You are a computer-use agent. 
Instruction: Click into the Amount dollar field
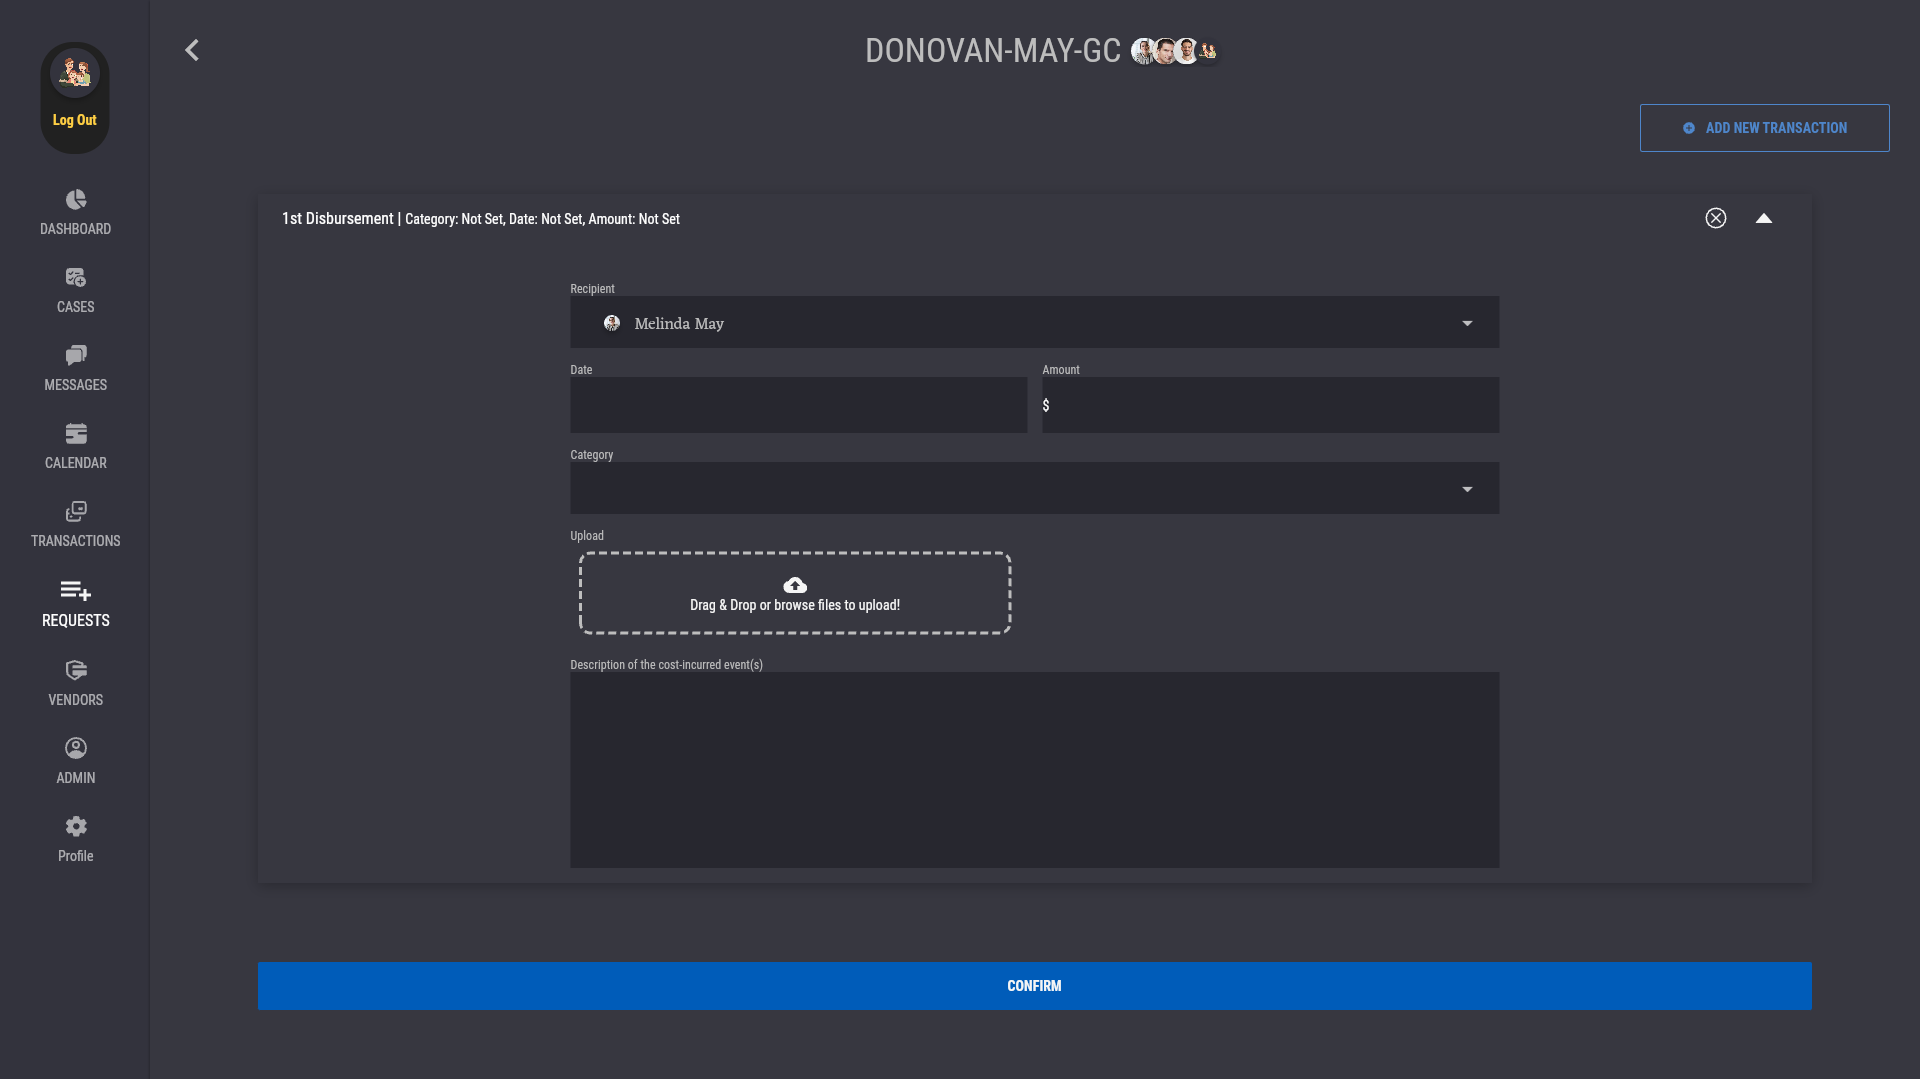[1270, 405]
